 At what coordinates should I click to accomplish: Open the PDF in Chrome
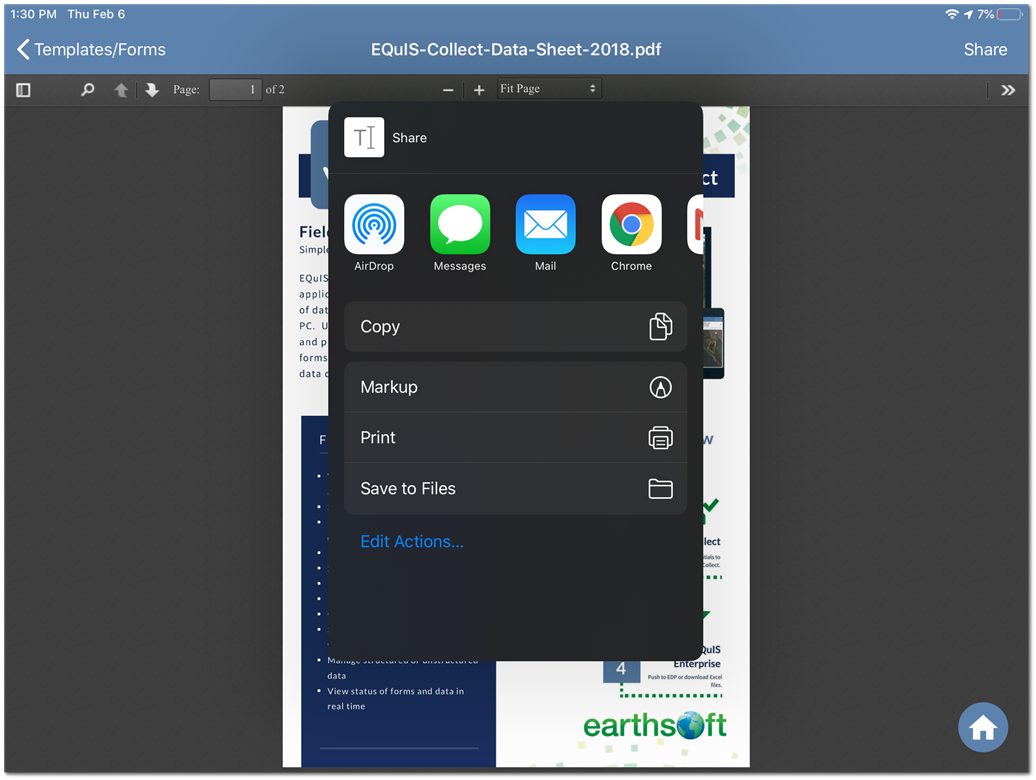pyautogui.click(x=631, y=224)
